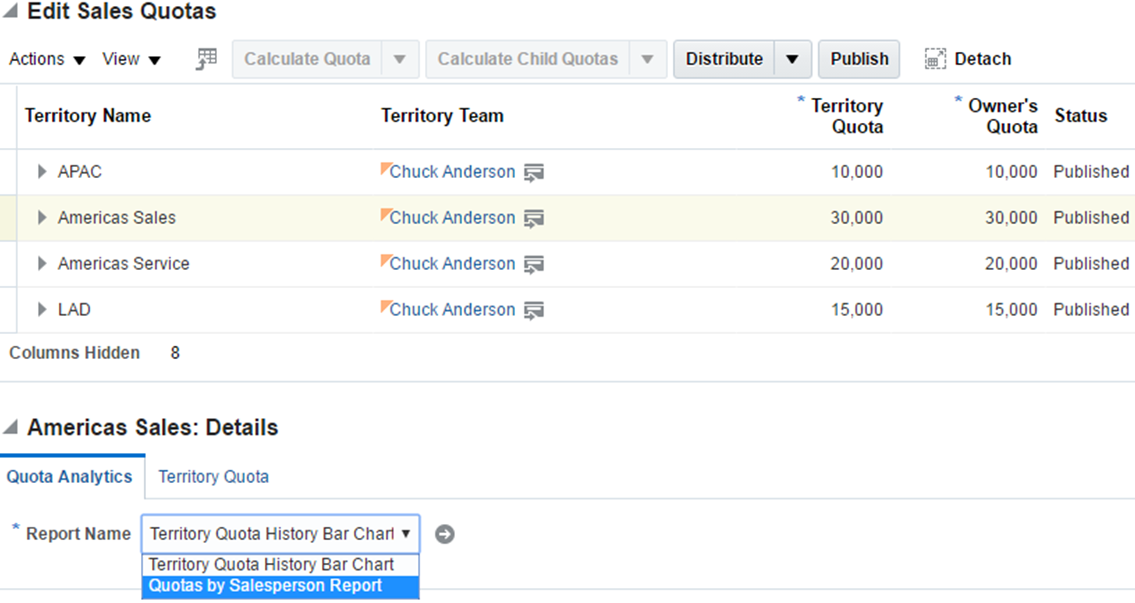Click team icon in Americas Service row
The width and height of the screenshot is (1135, 603).
[534, 264]
